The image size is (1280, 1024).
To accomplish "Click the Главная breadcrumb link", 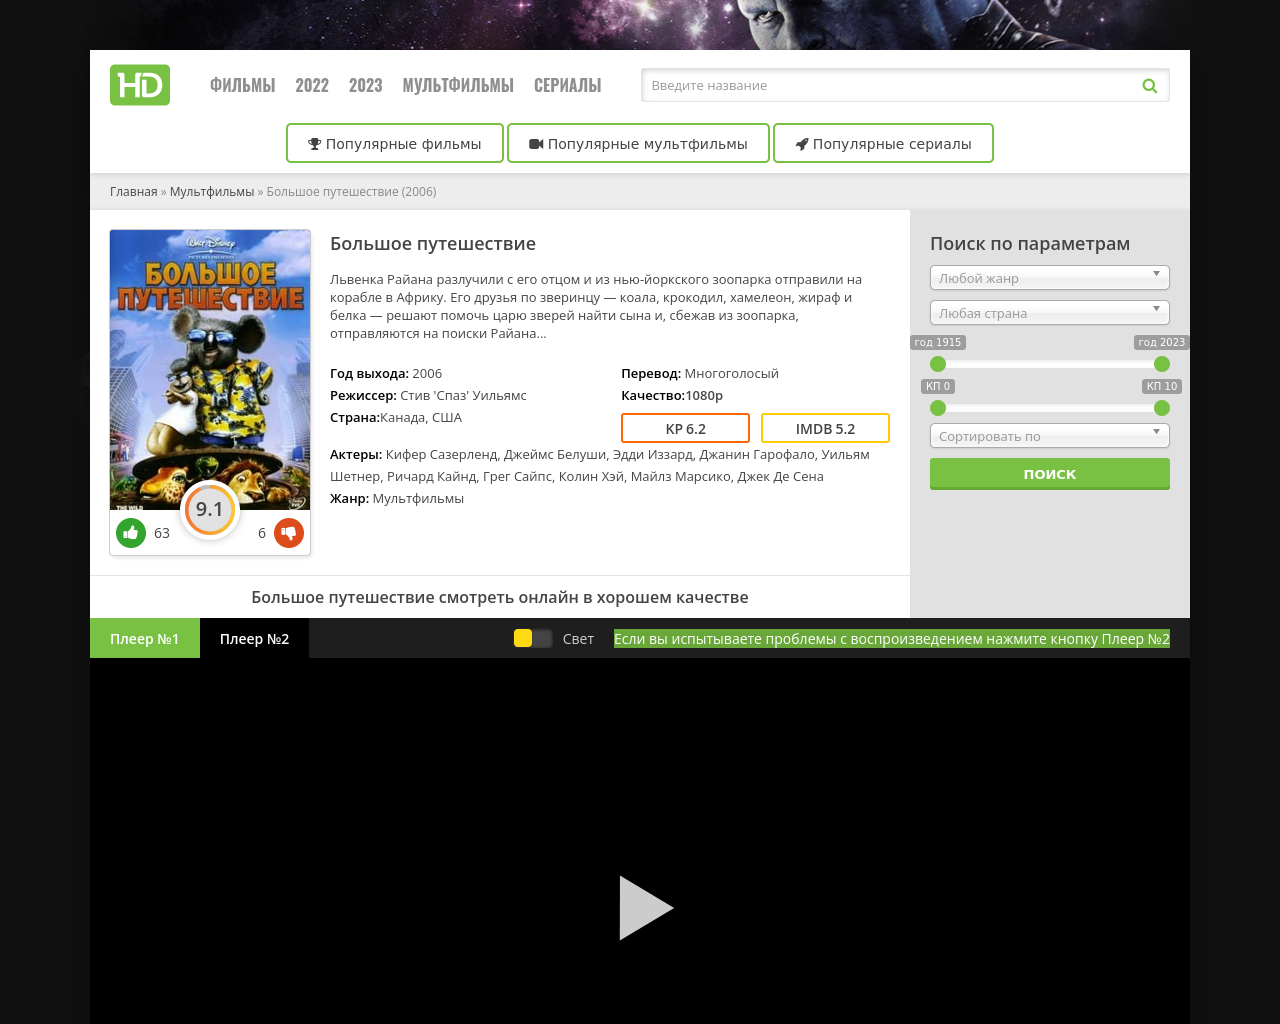I will tap(134, 192).
